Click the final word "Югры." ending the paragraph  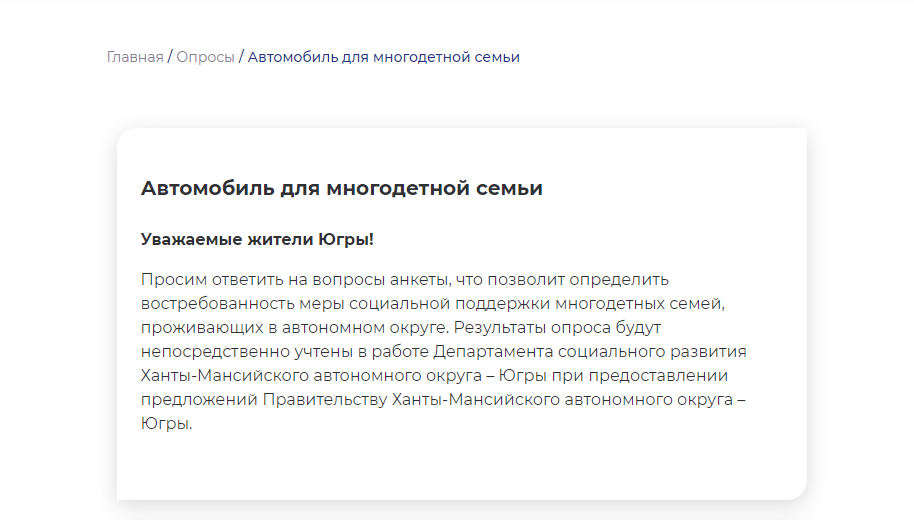pyautogui.click(x=166, y=423)
